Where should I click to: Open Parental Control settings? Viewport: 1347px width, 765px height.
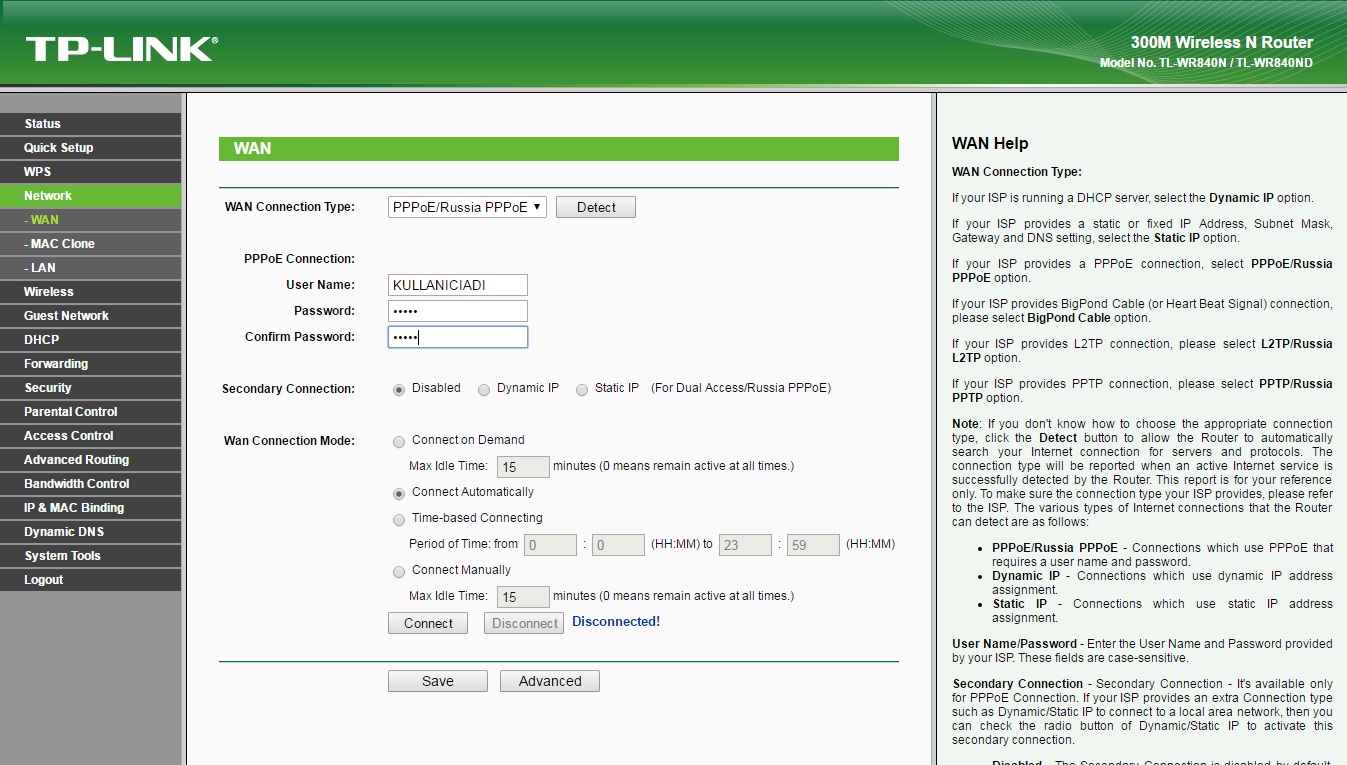pyautogui.click(x=90, y=412)
